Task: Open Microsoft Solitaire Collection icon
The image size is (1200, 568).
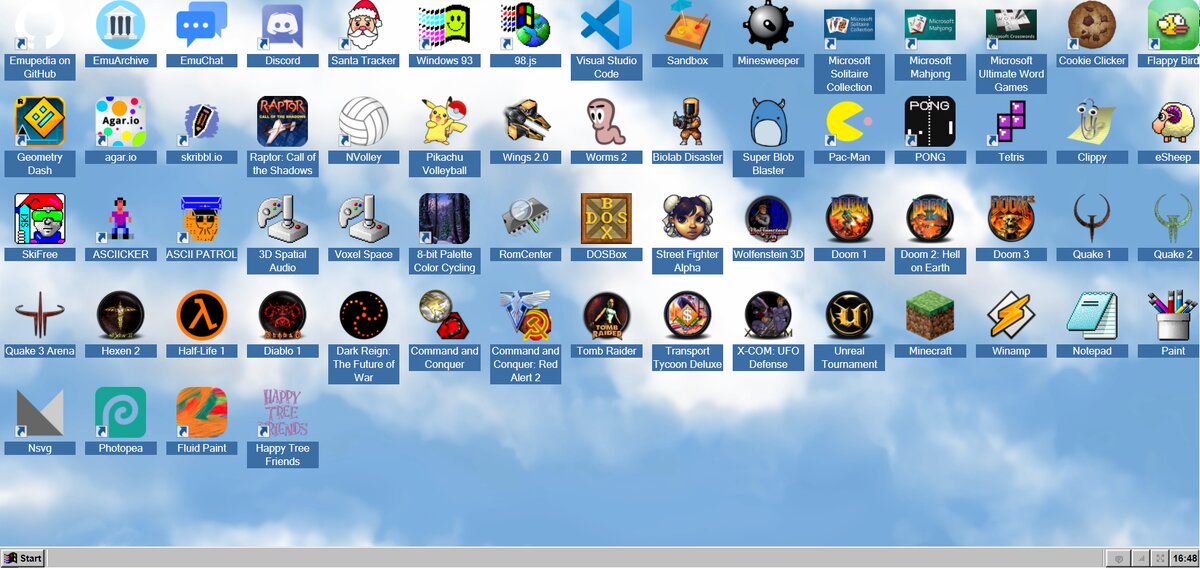Action: click(849, 25)
